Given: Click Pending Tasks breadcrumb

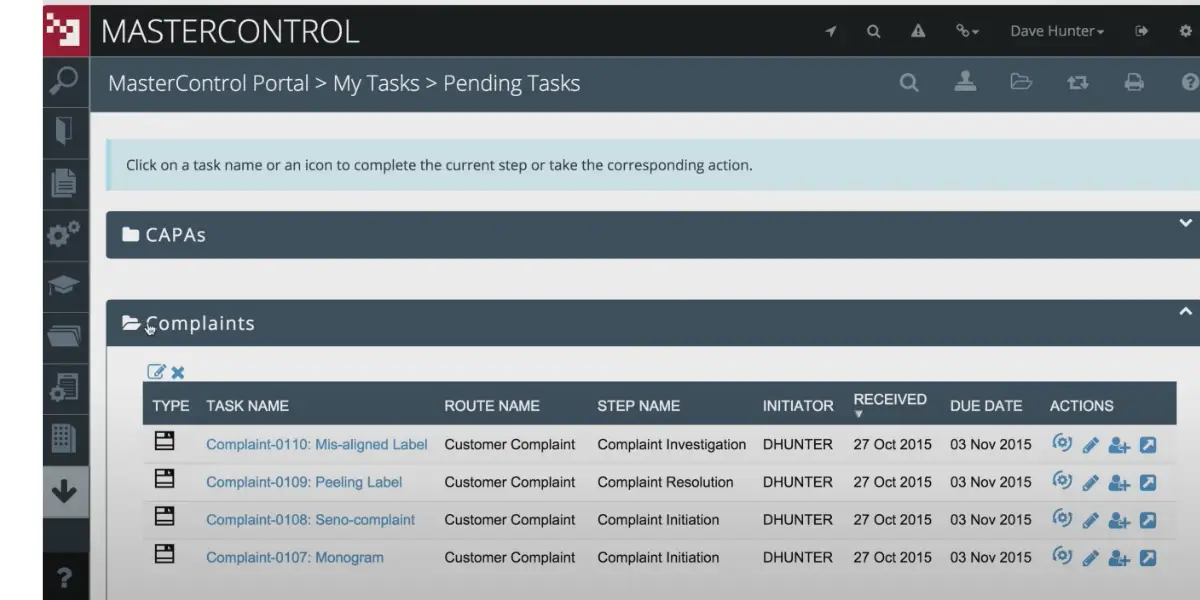Looking at the screenshot, I should click(x=511, y=84).
